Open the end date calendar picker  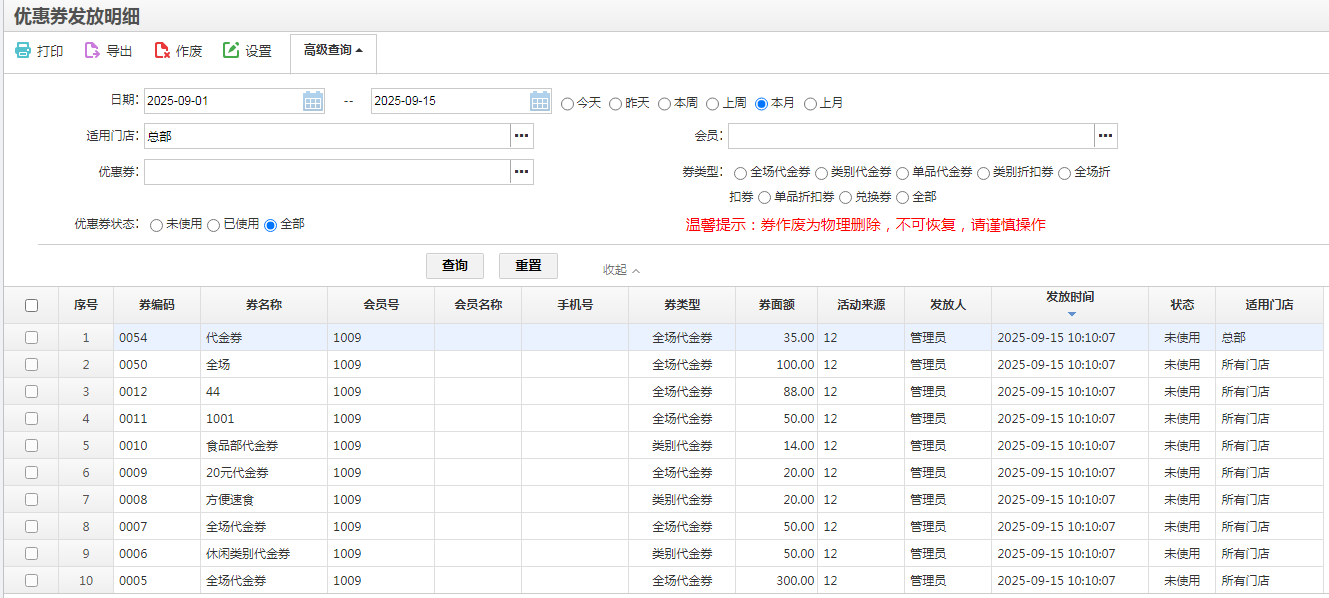tap(540, 101)
